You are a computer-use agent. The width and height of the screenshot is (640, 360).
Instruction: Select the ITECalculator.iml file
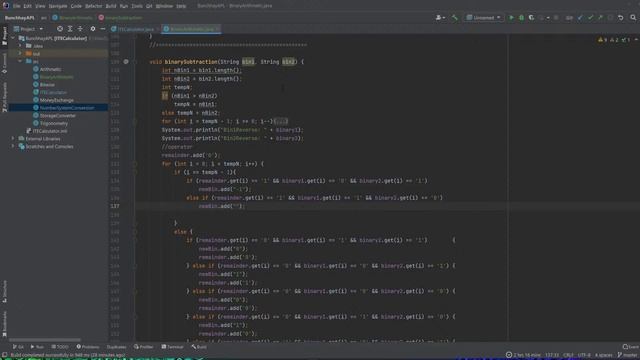pyautogui.click(x=49, y=131)
